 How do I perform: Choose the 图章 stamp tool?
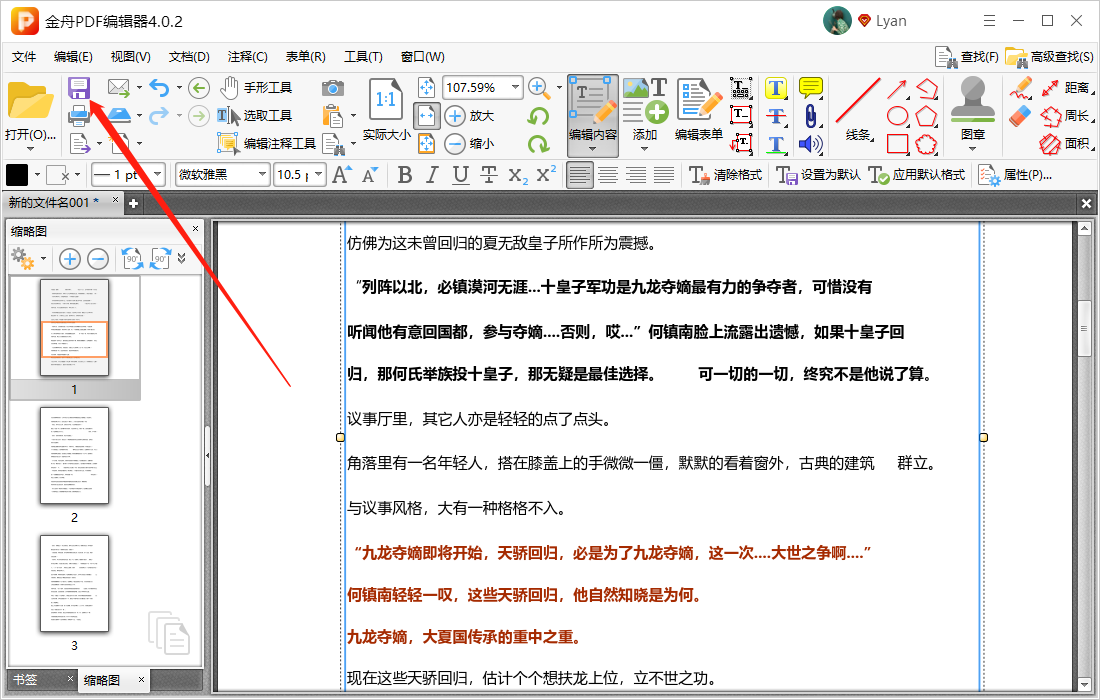pos(971,110)
